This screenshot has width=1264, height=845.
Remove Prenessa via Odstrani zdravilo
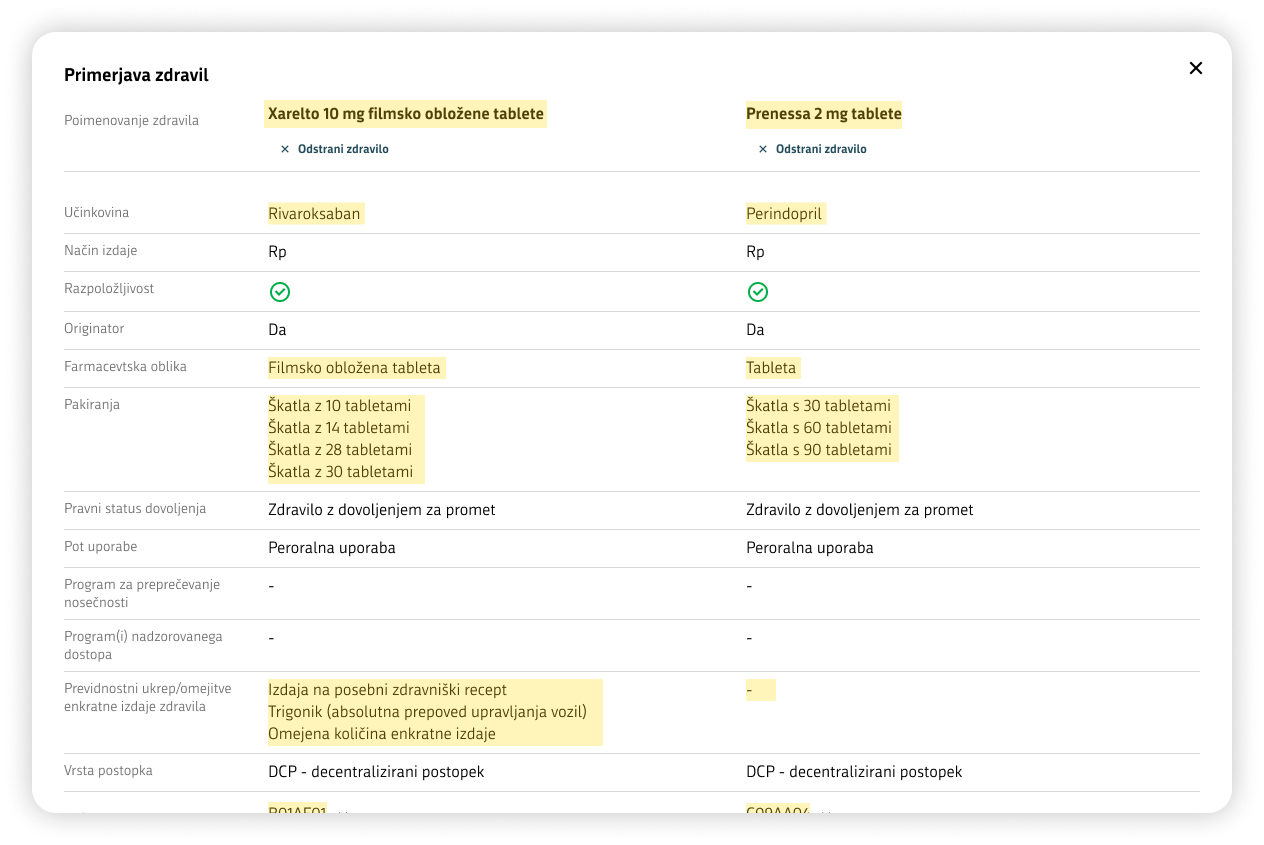pyautogui.click(x=813, y=149)
